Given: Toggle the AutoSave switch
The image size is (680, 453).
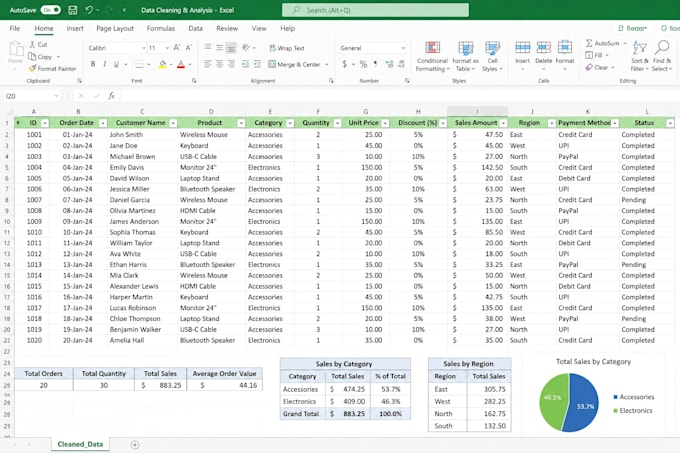Looking at the screenshot, I should [50, 10].
